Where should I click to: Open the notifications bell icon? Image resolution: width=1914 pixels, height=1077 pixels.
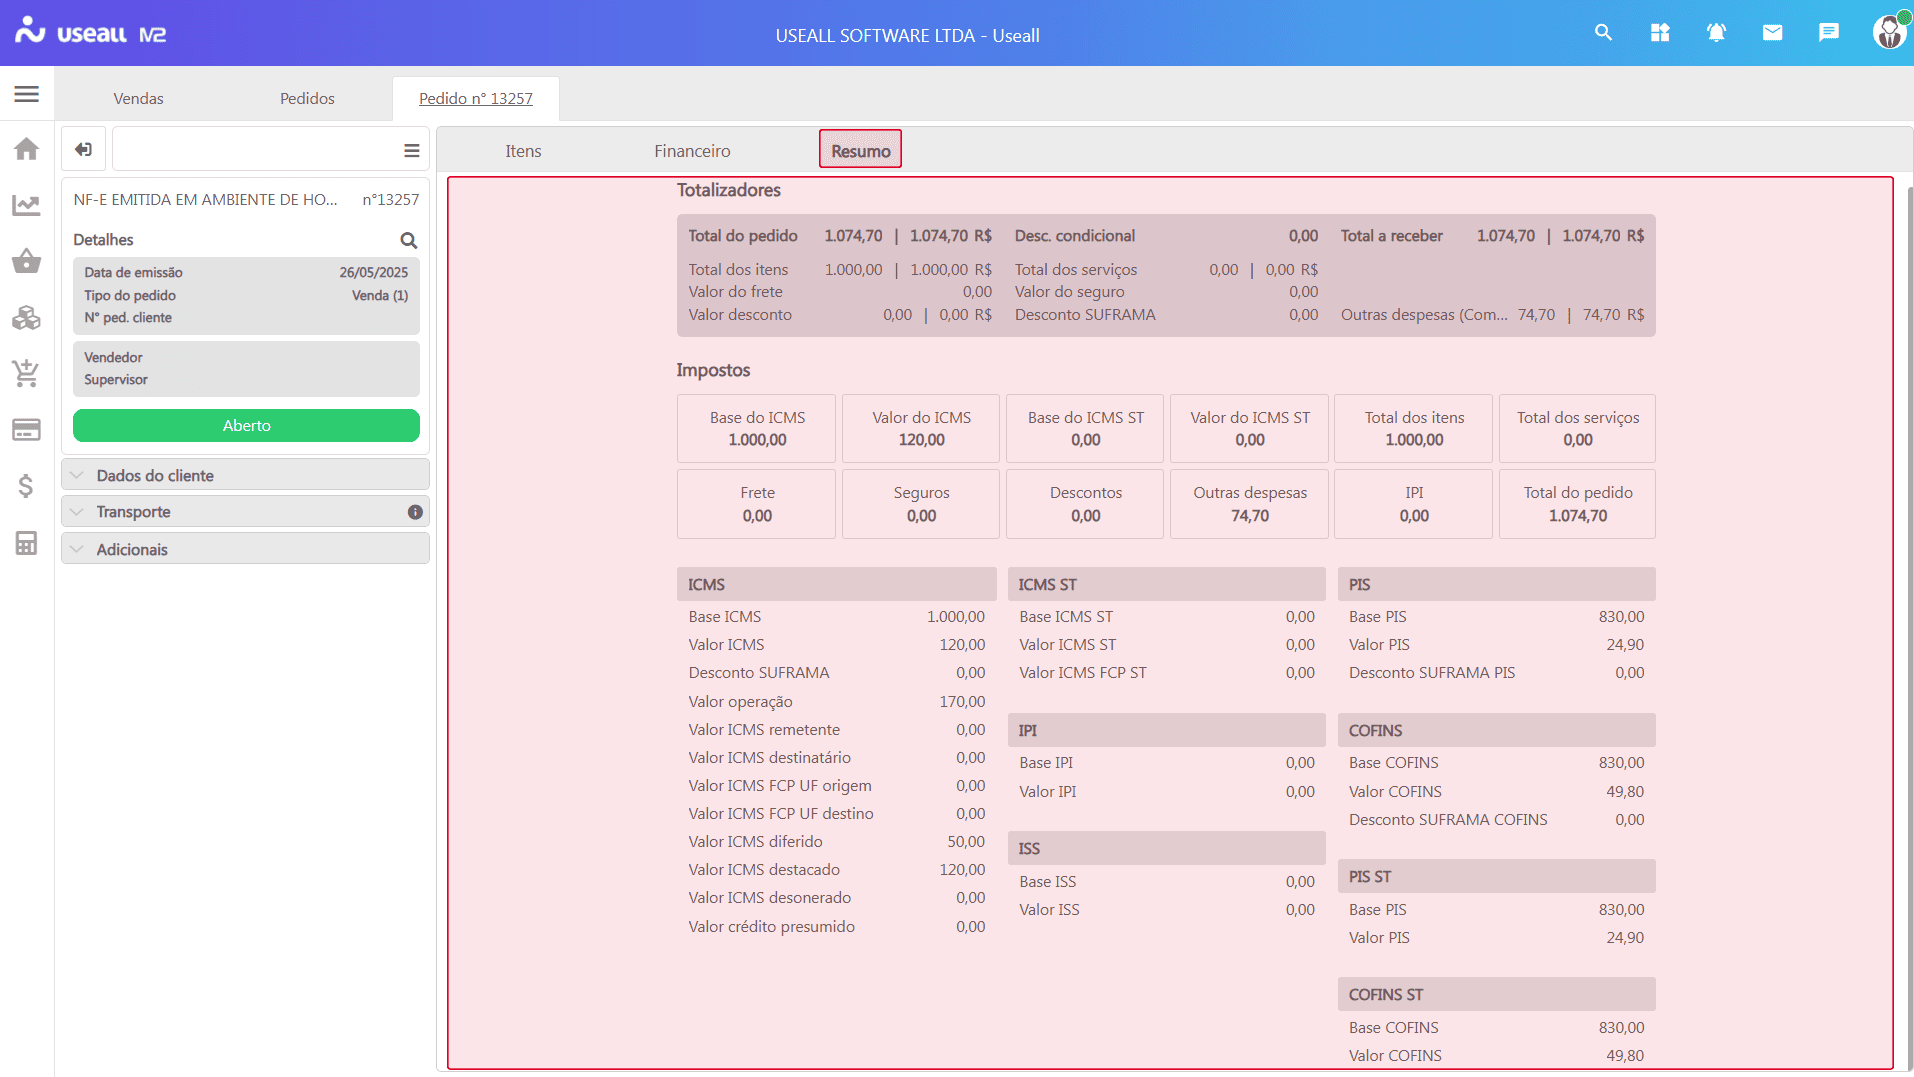(1716, 33)
